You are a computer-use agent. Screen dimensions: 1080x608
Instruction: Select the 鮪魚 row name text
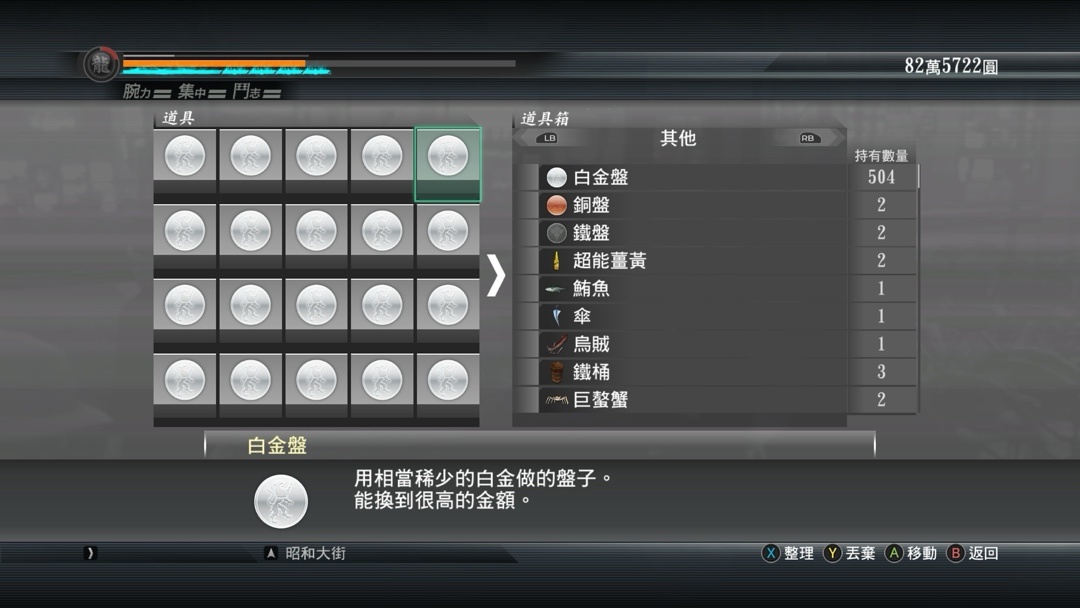[x=591, y=289]
